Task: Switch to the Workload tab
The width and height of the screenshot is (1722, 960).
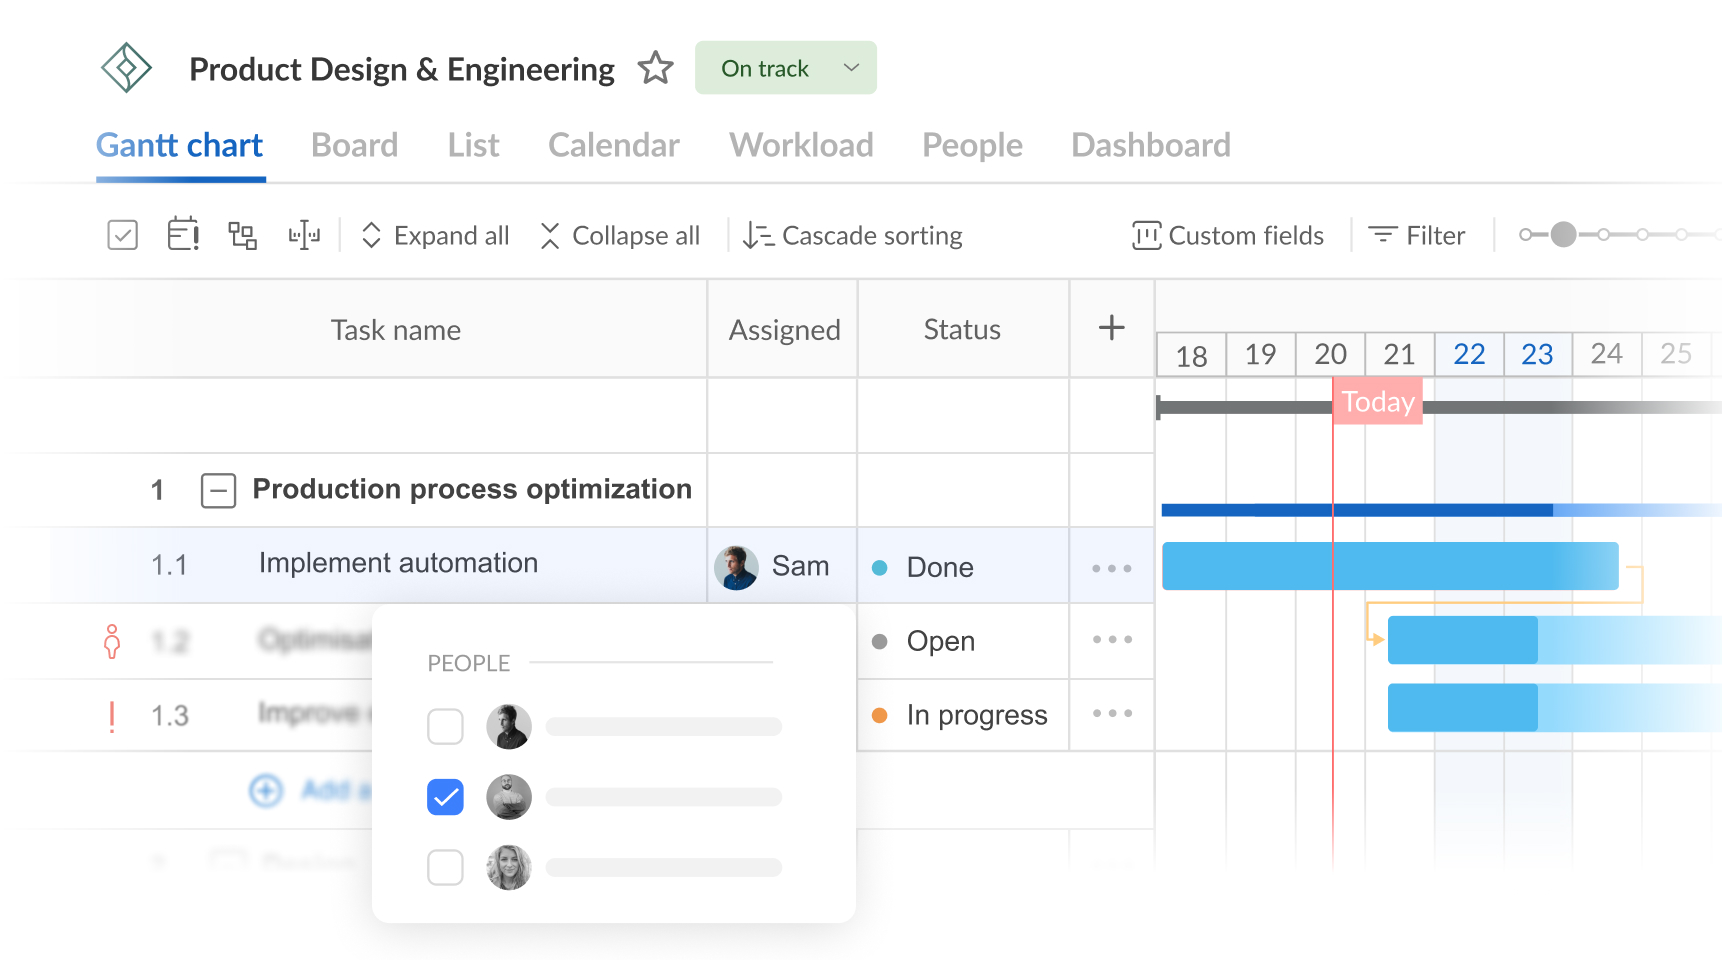Action: click(x=801, y=145)
